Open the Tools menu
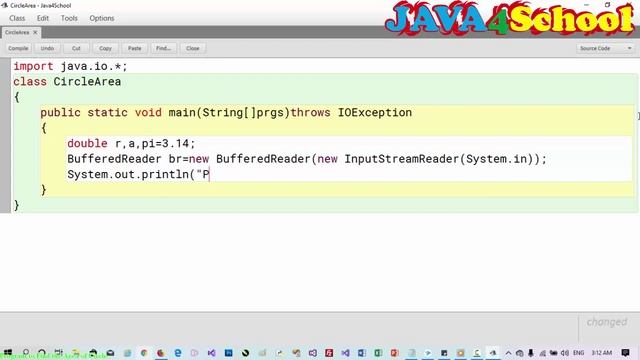Viewport: 640px width, 360px height. pos(69,18)
